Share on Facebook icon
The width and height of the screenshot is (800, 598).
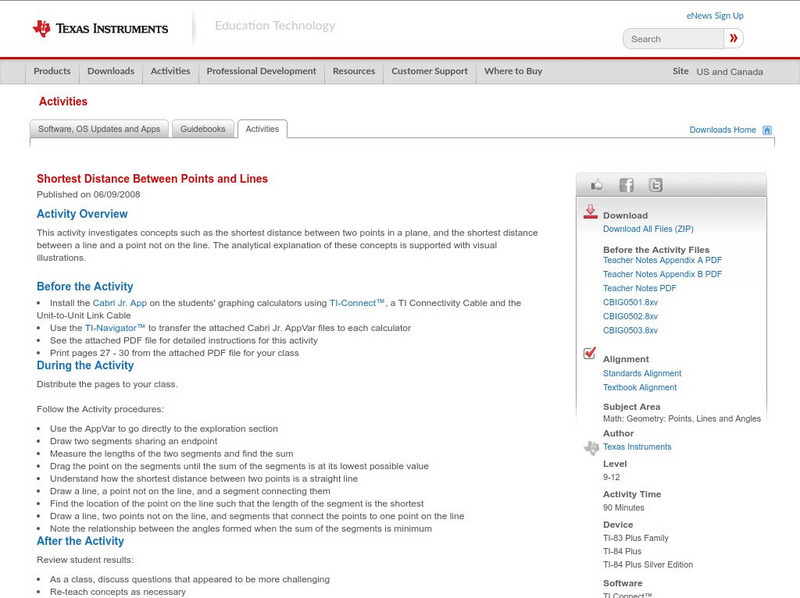(626, 185)
